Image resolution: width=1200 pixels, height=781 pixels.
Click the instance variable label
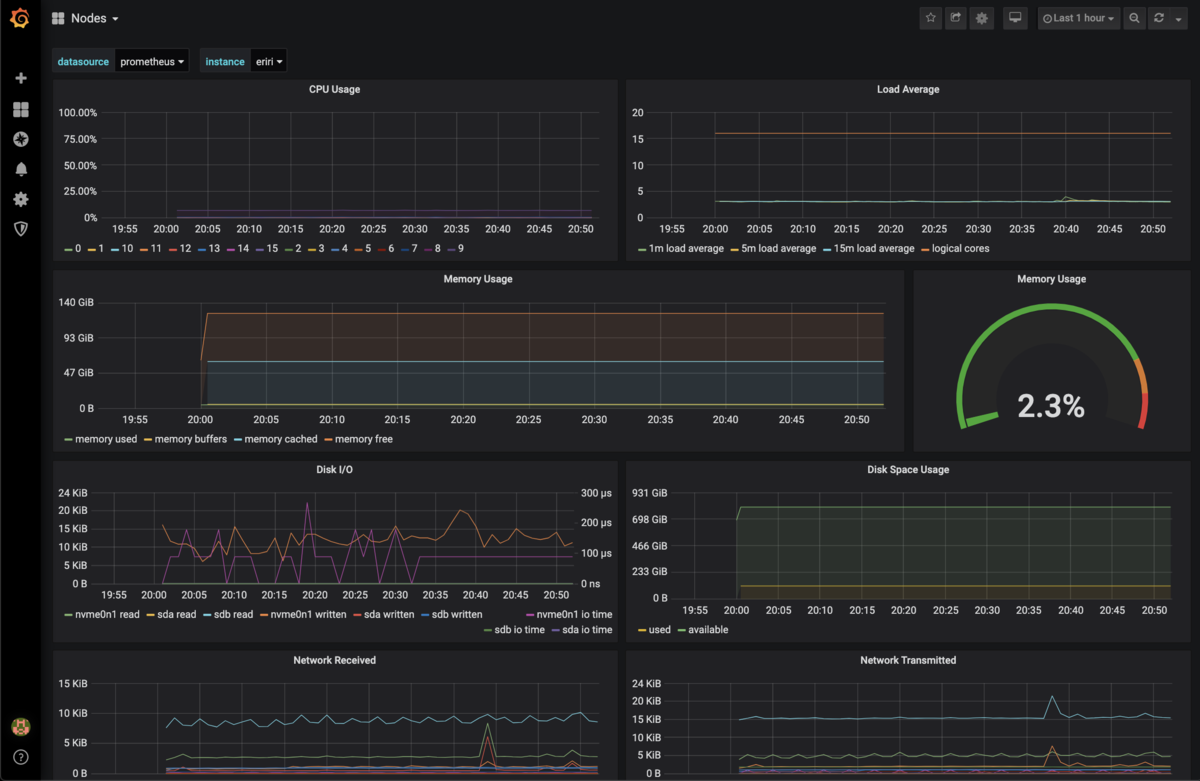click(x=225, y=62)
